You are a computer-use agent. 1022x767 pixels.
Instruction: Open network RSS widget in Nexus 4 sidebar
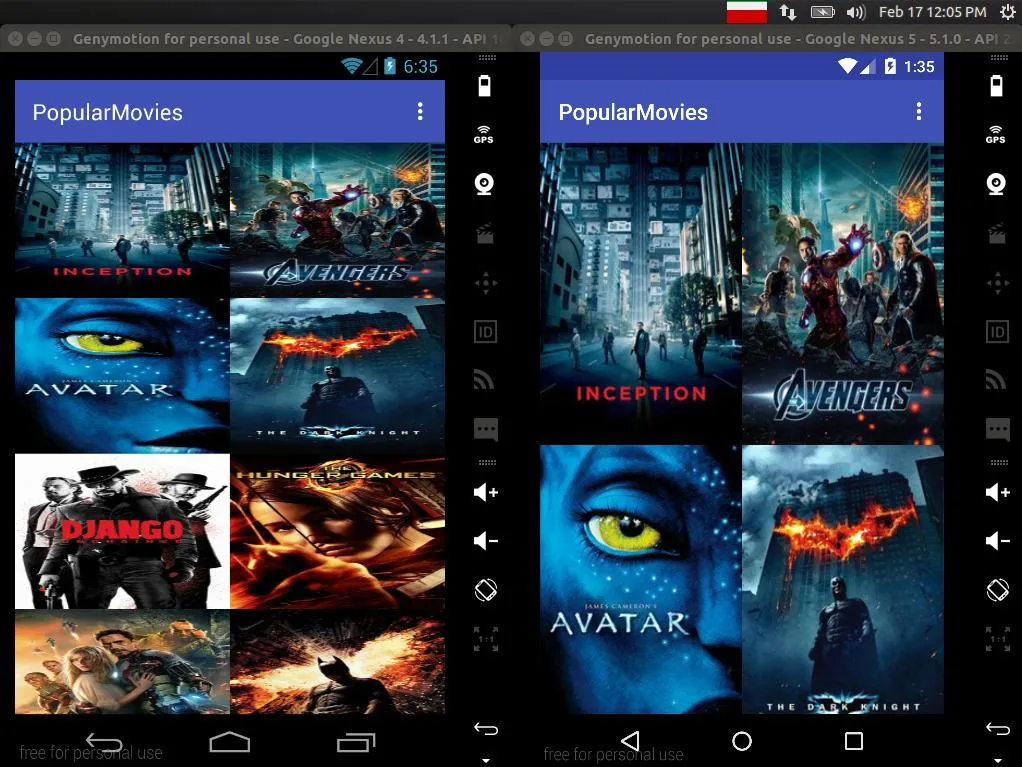pos(484,380)
